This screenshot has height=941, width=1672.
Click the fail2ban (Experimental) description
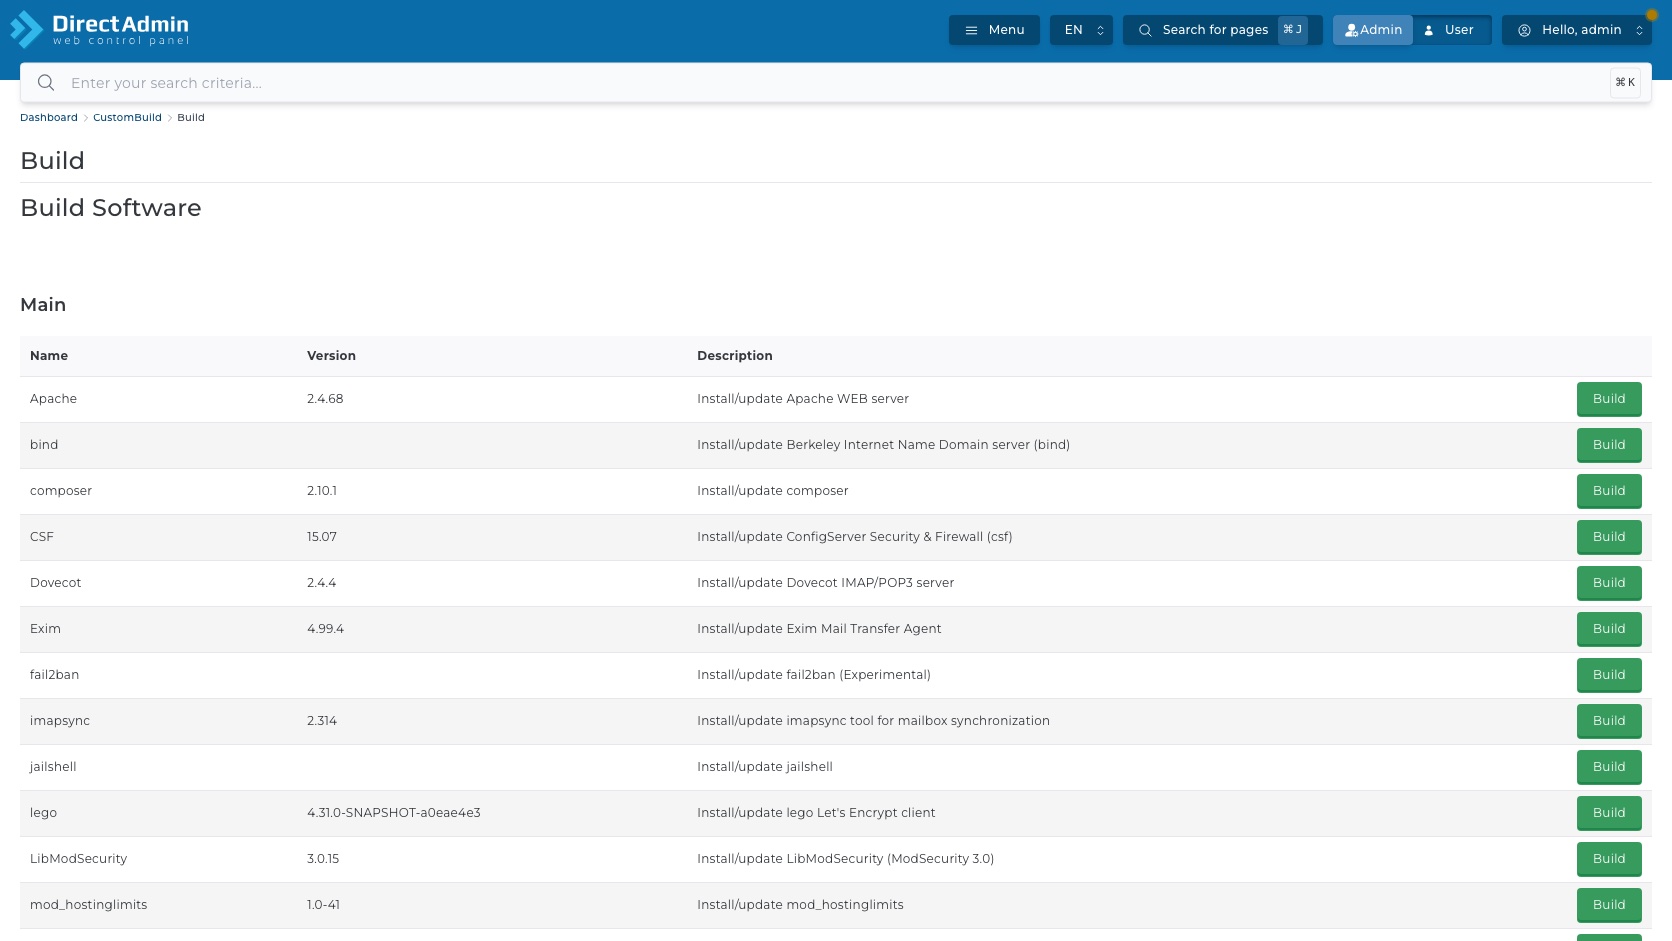click(x=814, y=675)
